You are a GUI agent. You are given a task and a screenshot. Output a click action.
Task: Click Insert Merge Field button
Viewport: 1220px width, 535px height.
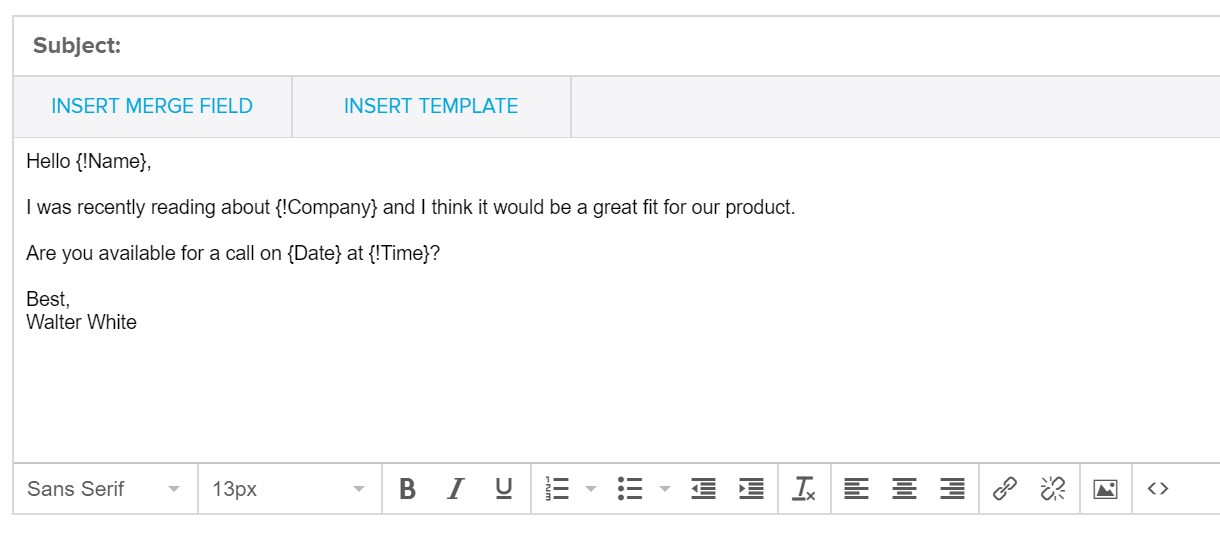pos(152,106)
